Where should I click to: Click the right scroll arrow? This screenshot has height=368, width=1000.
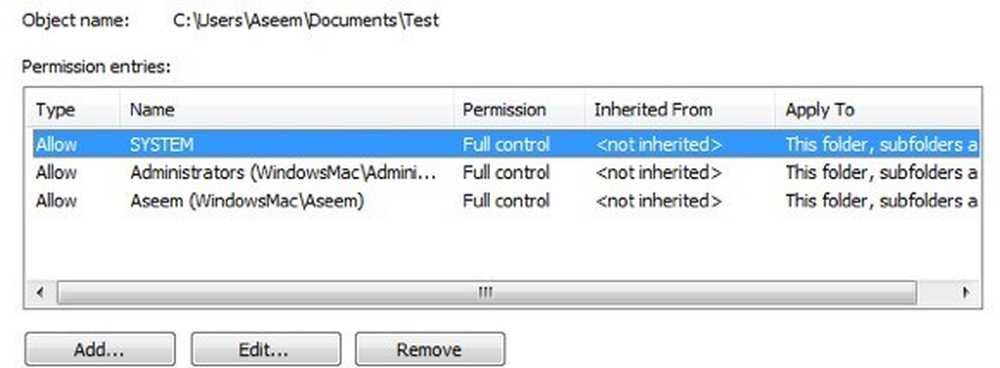pos(966,293)
